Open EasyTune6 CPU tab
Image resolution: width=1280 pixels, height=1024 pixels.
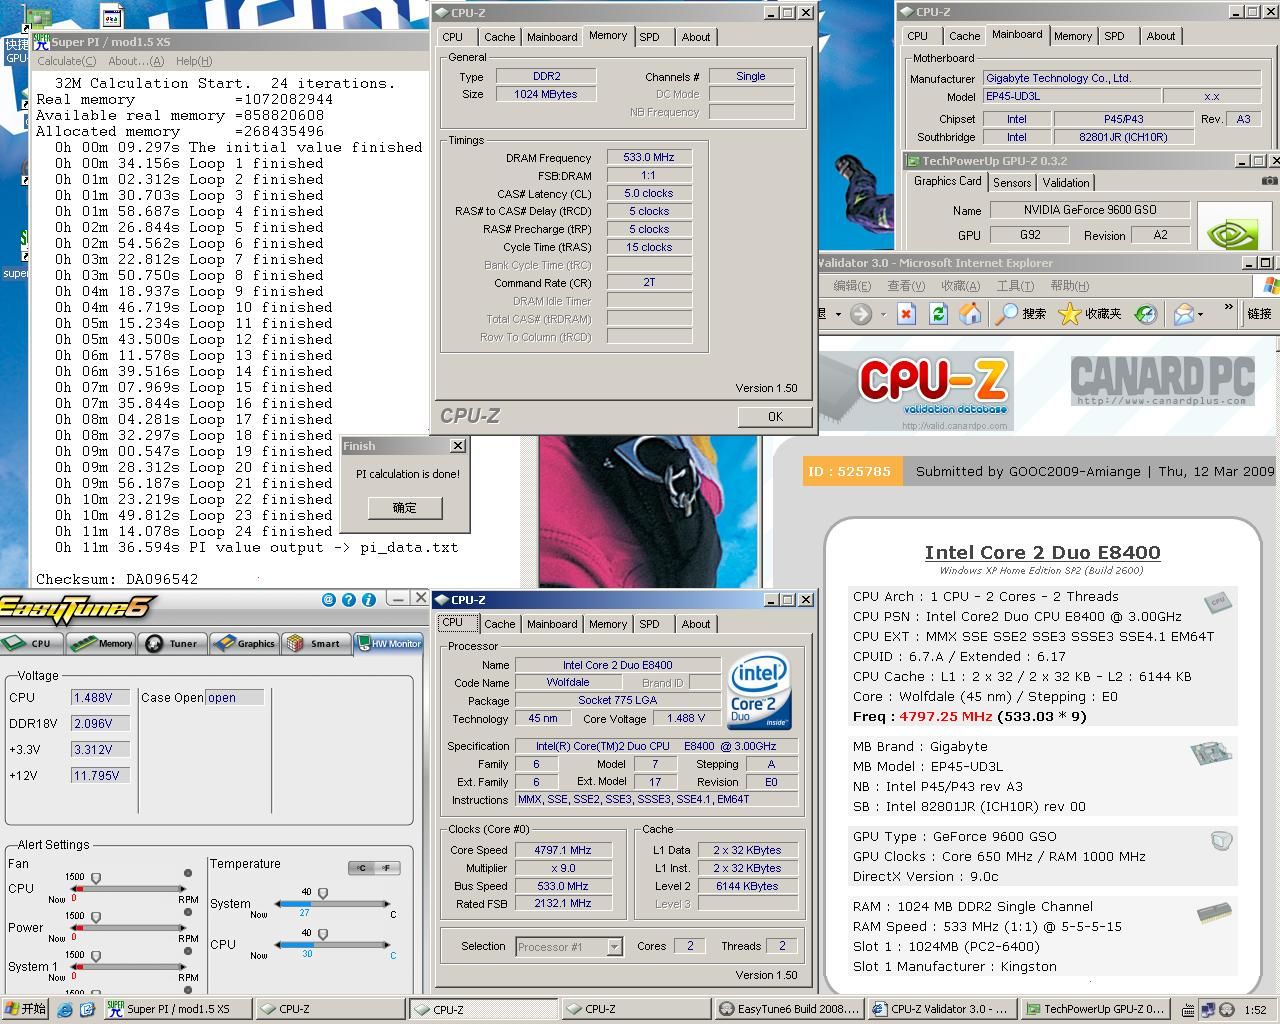30,643
